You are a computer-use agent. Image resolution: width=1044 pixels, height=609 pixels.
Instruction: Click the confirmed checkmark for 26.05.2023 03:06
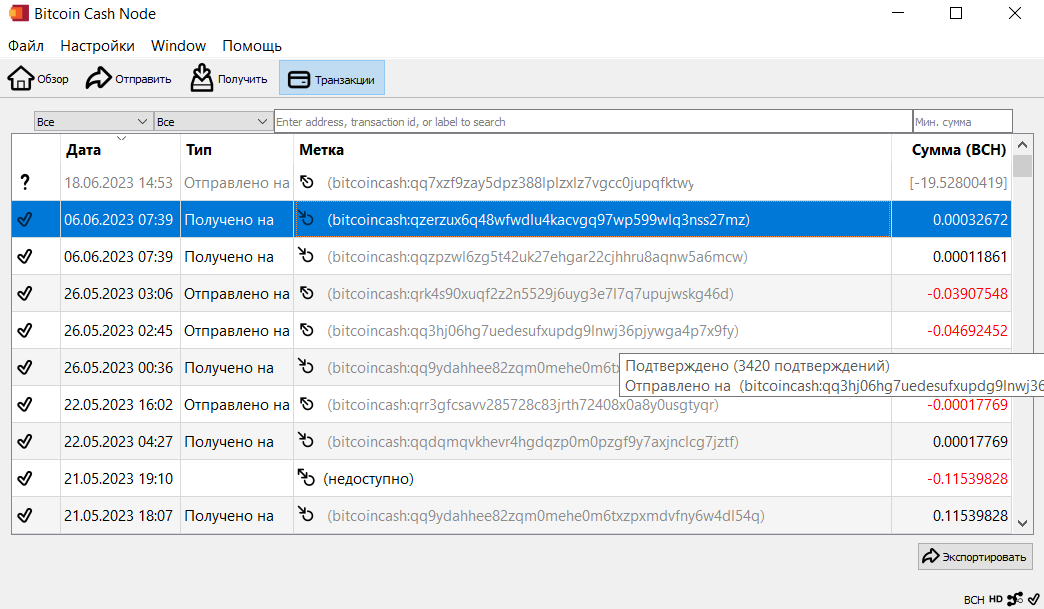25,293
